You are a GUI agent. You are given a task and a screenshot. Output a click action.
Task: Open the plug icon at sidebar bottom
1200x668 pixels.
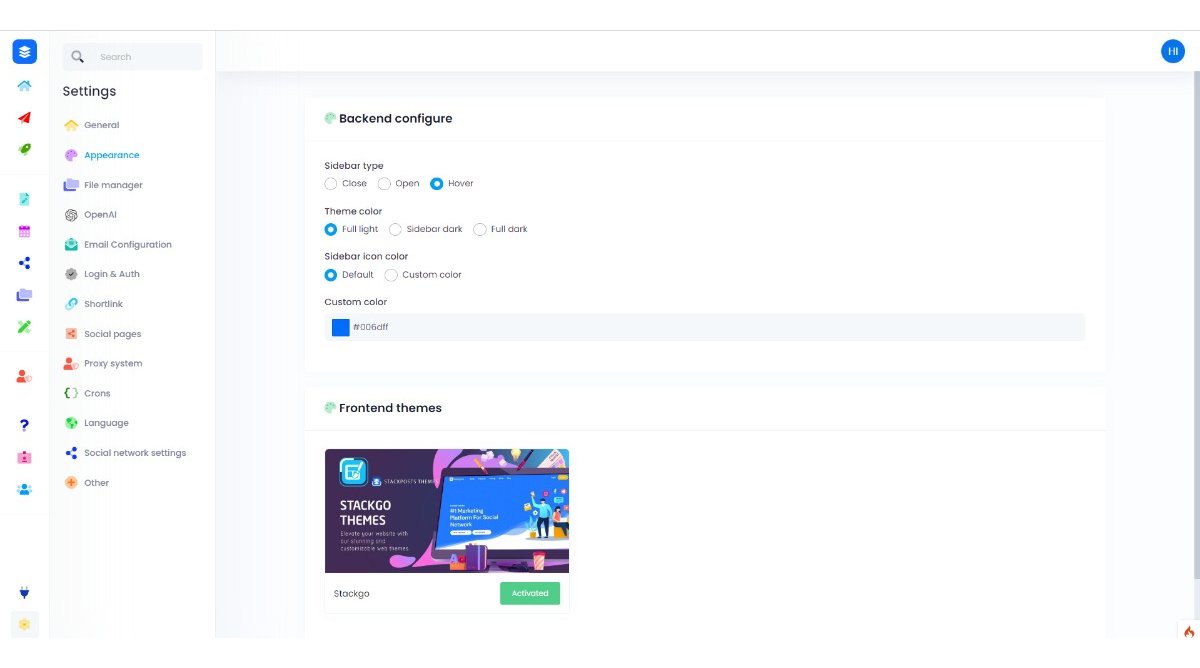point(24,593)
